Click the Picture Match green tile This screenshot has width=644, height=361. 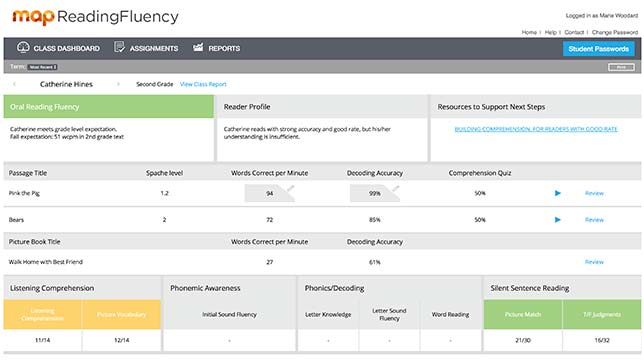523,315
